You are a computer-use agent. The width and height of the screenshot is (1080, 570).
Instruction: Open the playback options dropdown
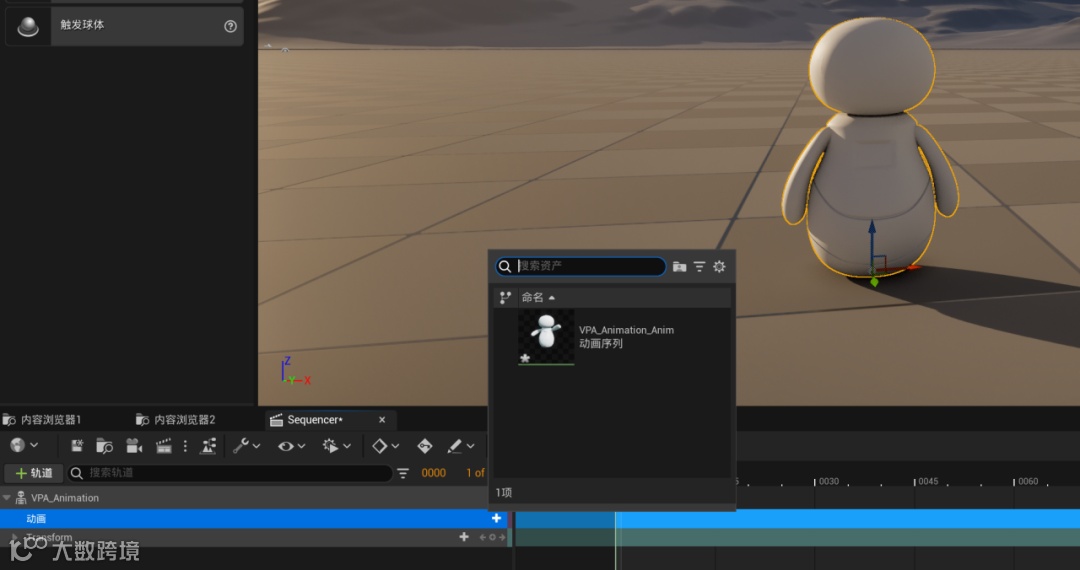(337, 446)
